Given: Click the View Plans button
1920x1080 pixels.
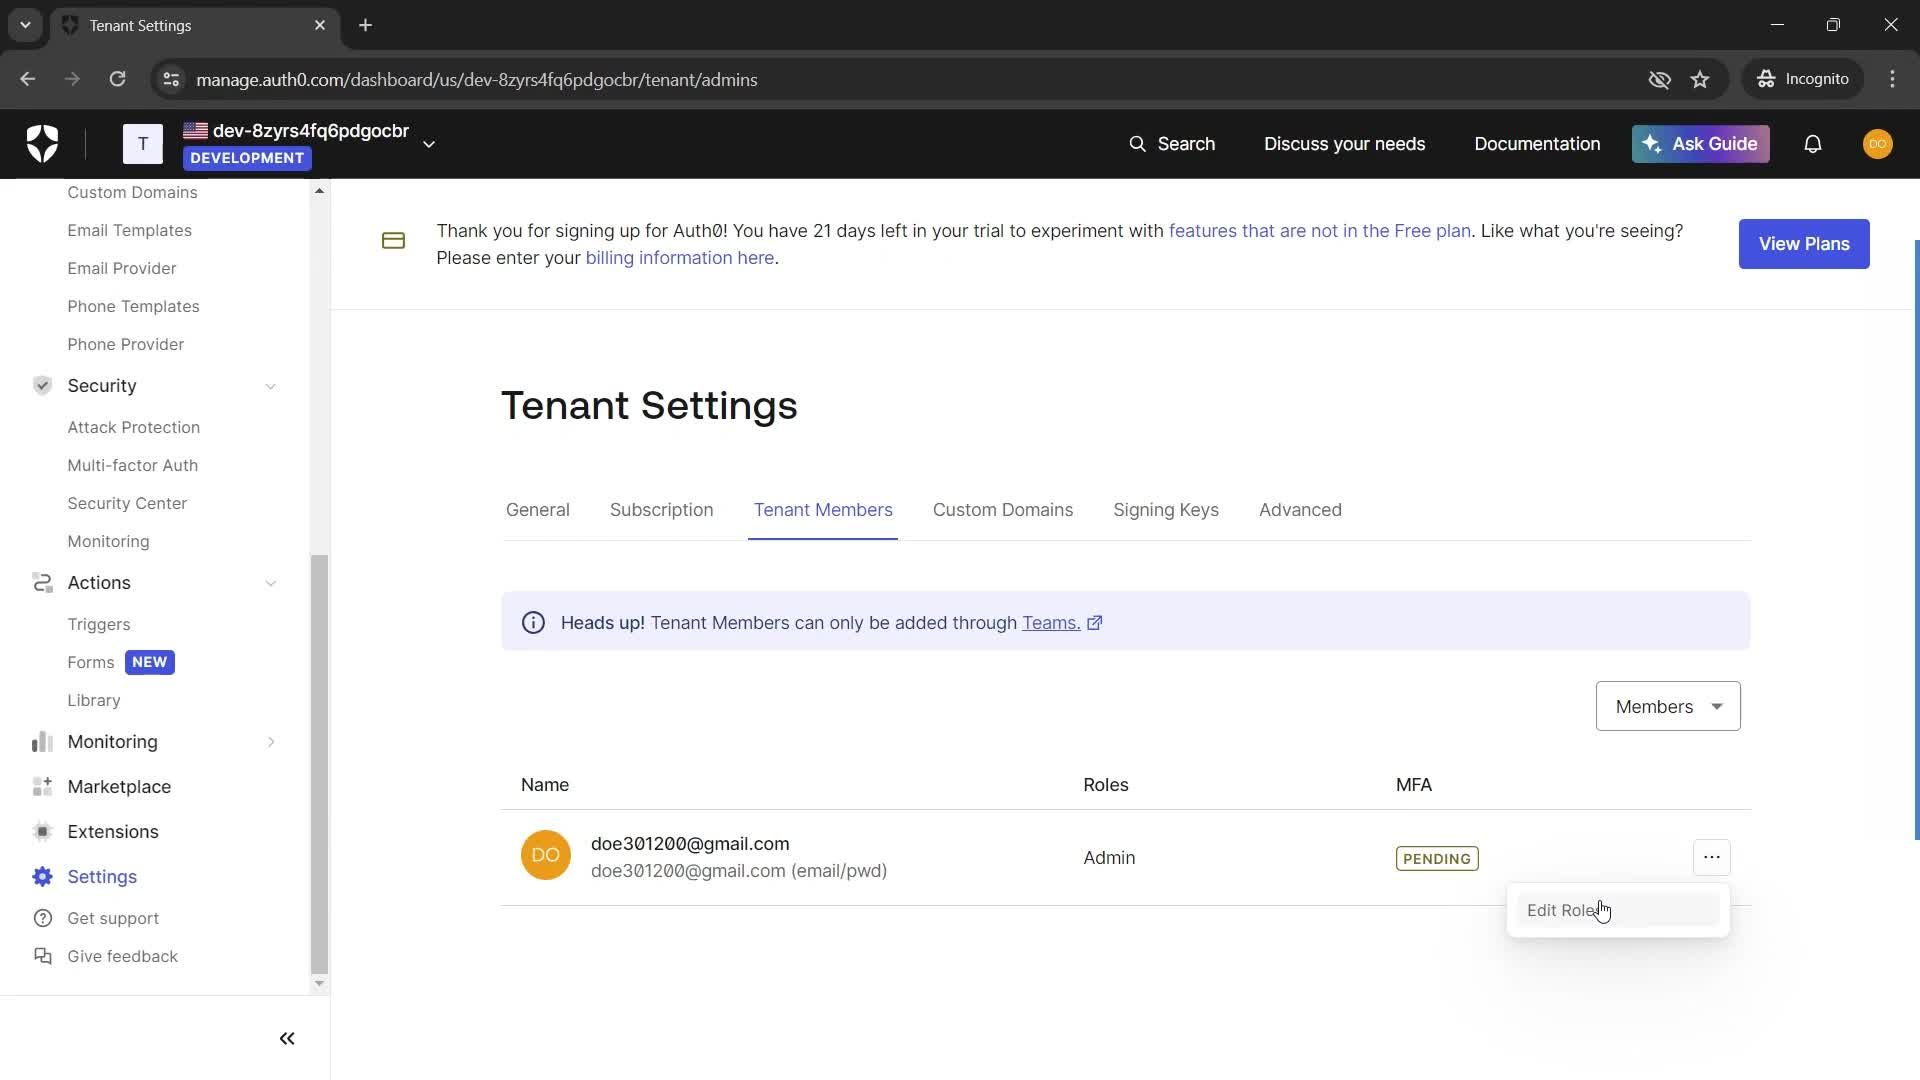Looking at the screenshot, I should (x=1803, y=244).
